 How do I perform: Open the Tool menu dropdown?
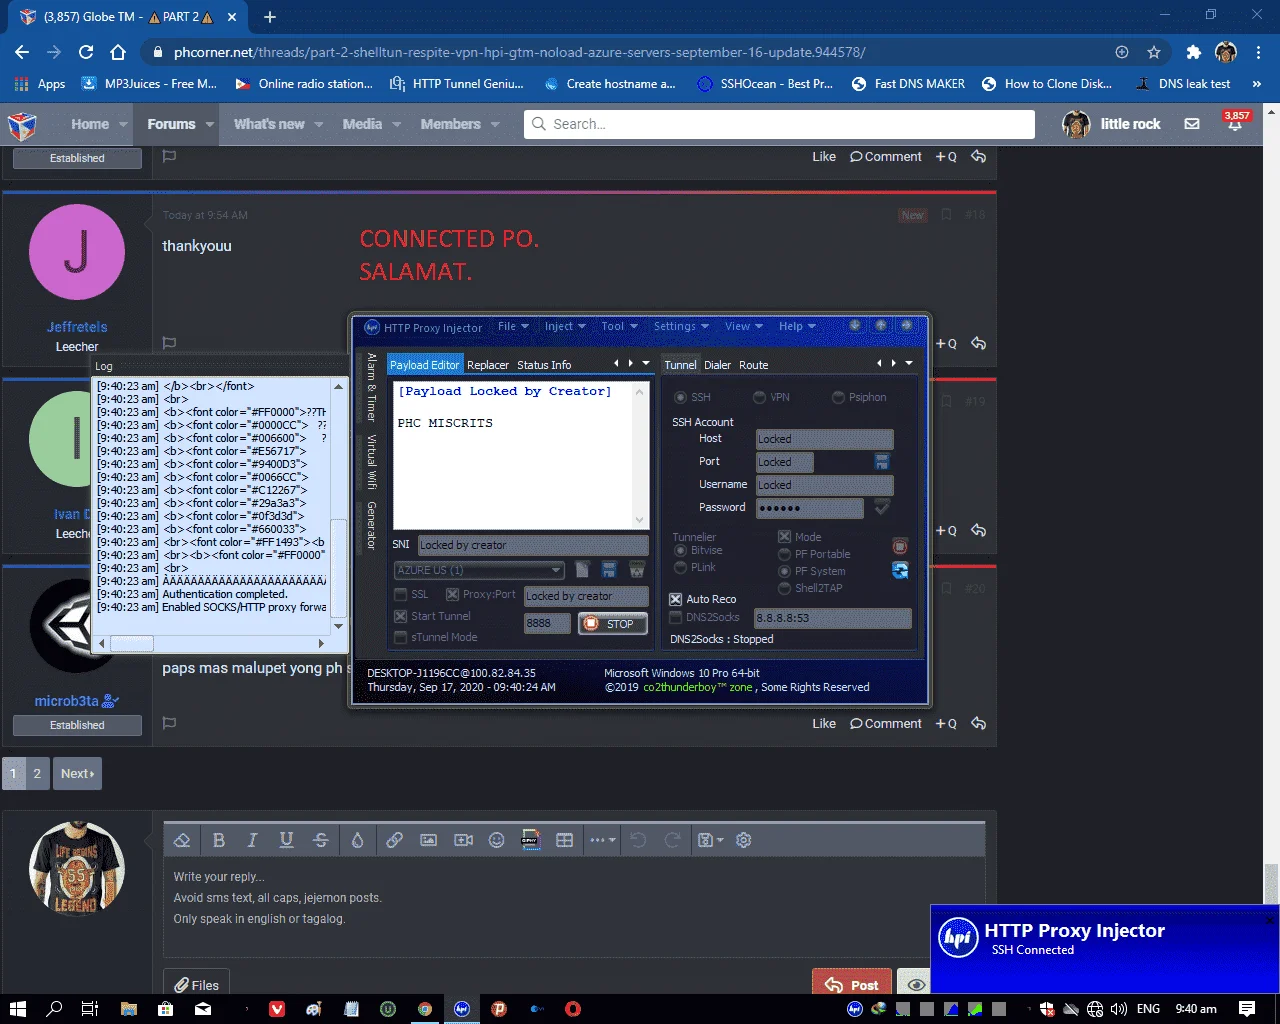click(619, 326)
